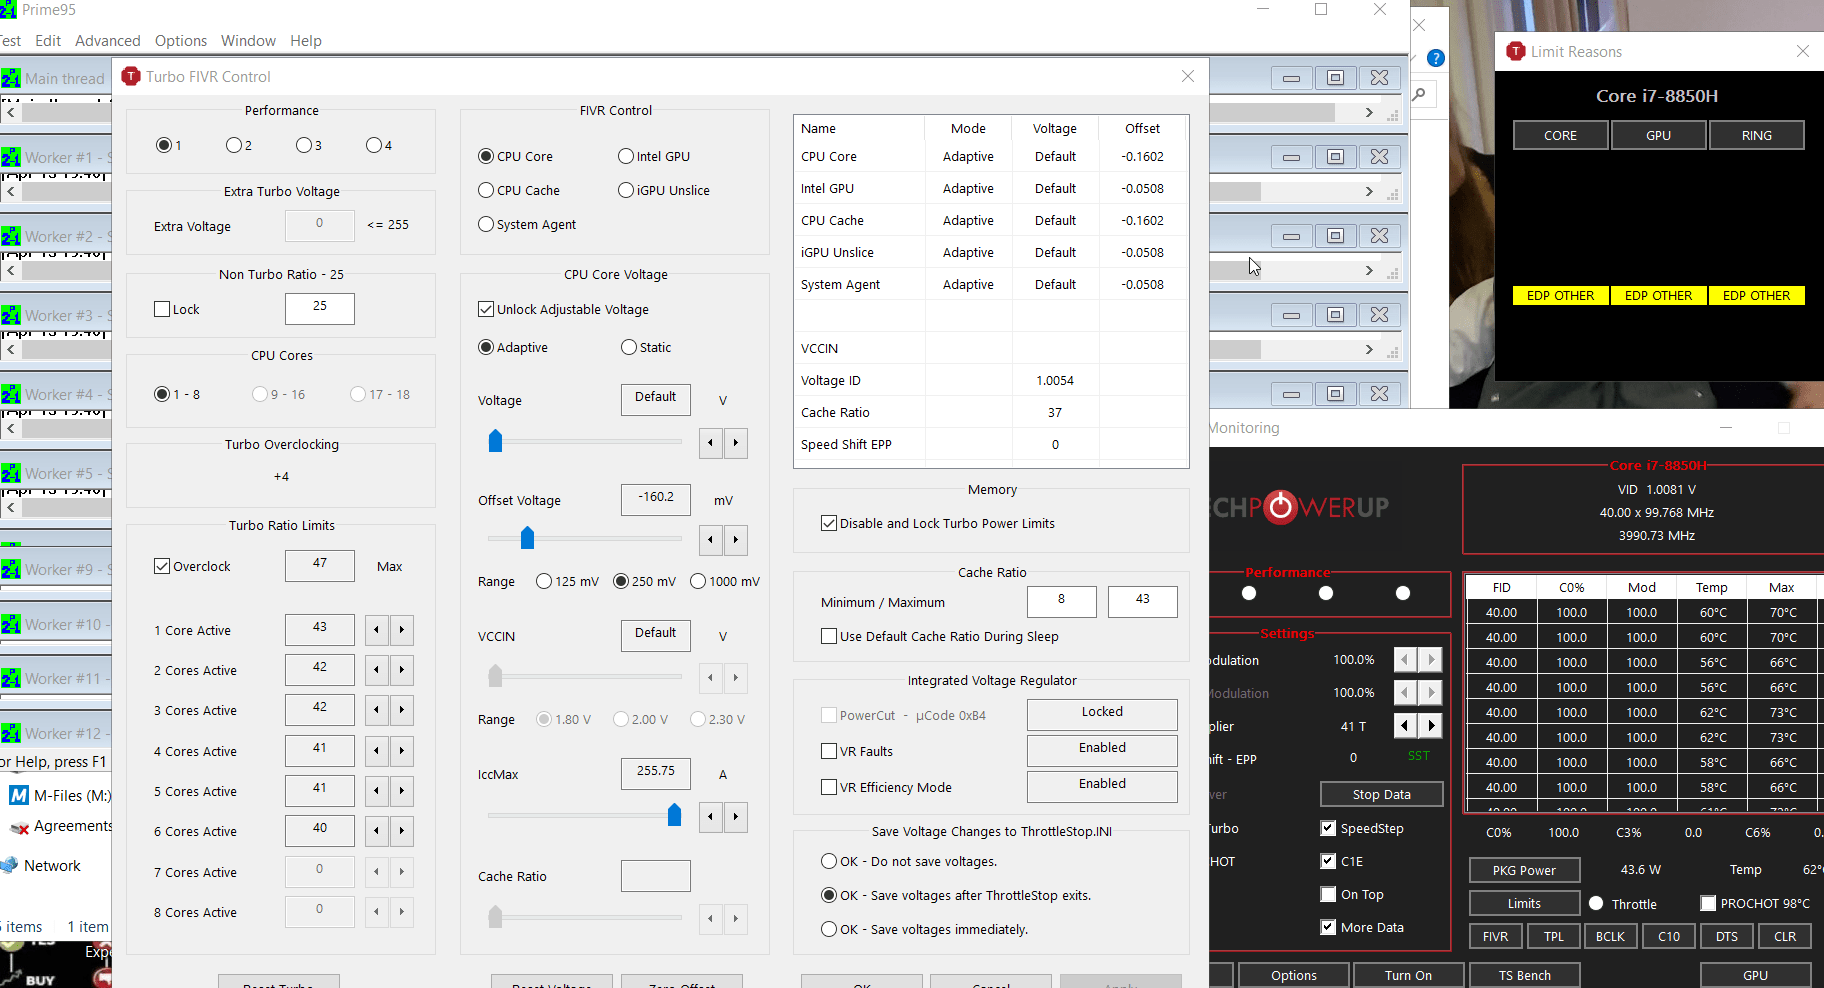Decrease the Offset Voltage with left arrow

point(710,540)
